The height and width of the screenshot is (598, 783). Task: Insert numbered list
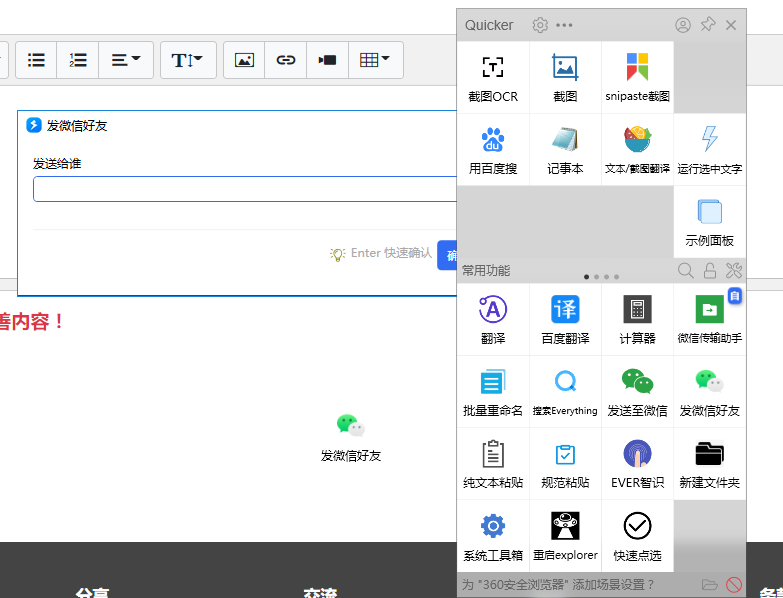click(78, 60)
